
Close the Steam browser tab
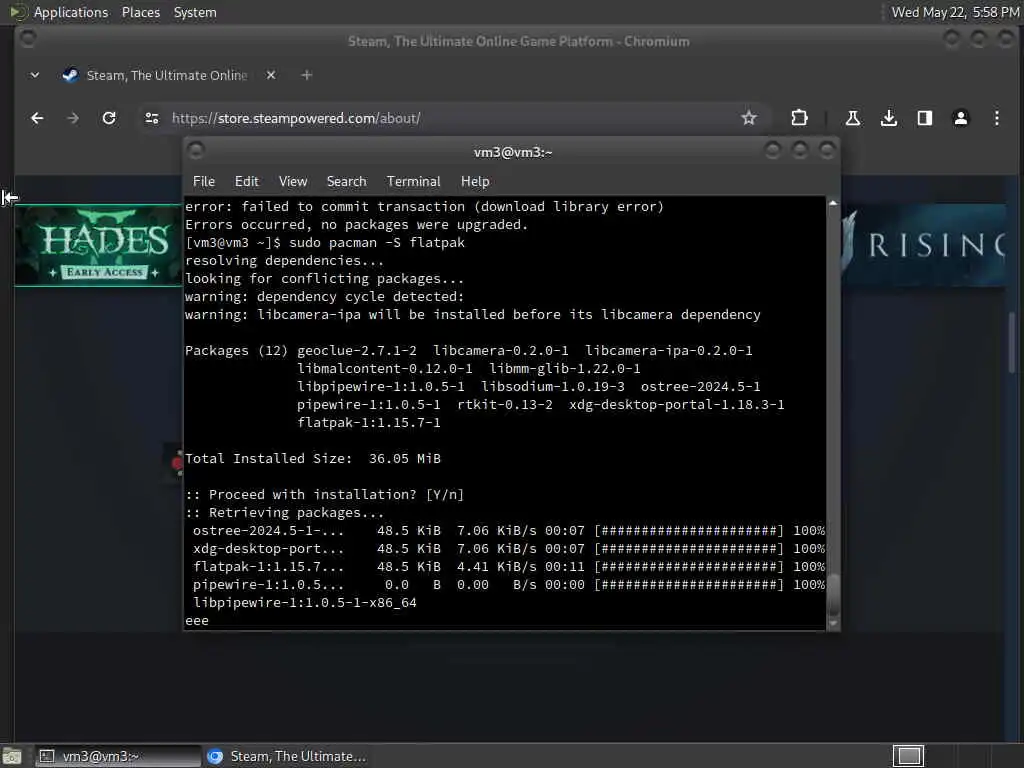271,75
